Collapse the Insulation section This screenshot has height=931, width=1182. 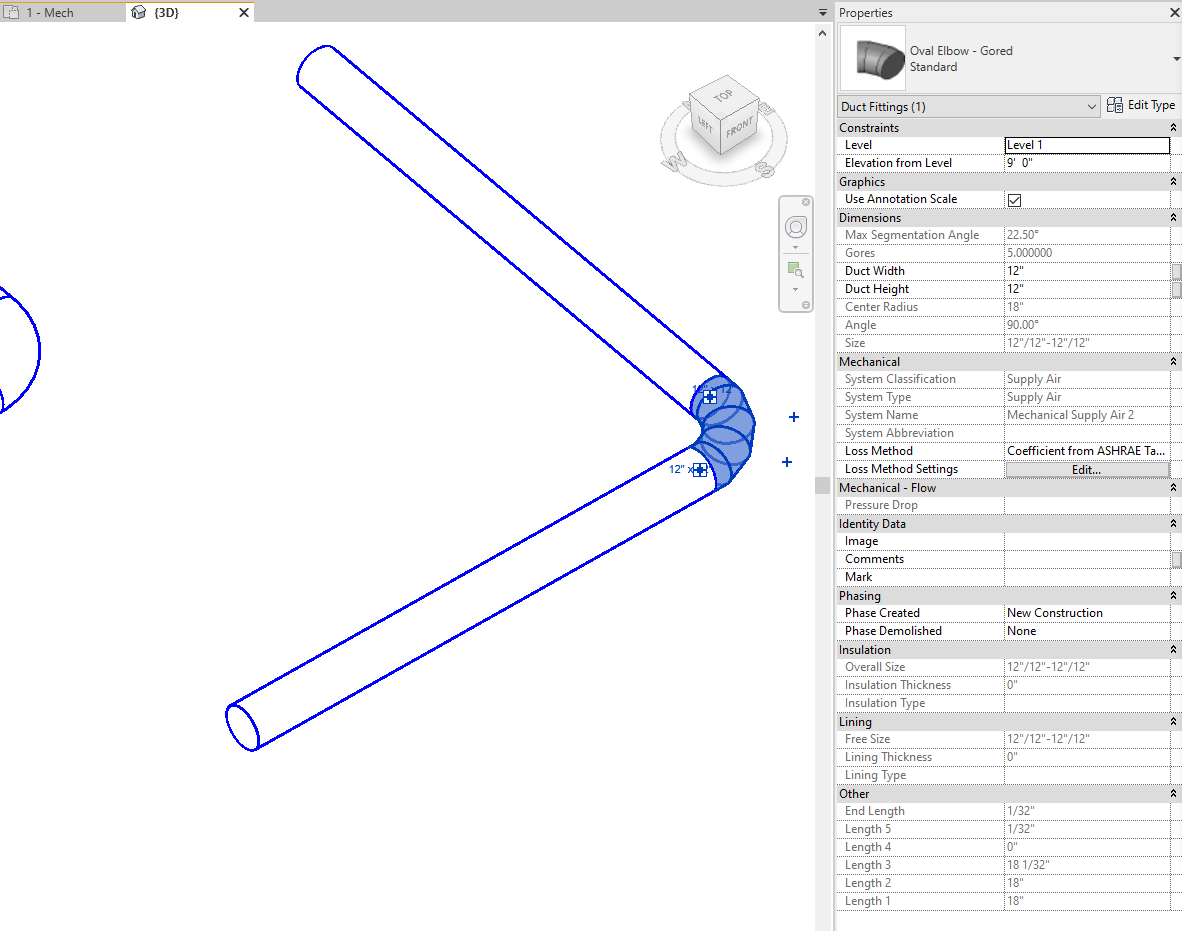point(1173,649)
